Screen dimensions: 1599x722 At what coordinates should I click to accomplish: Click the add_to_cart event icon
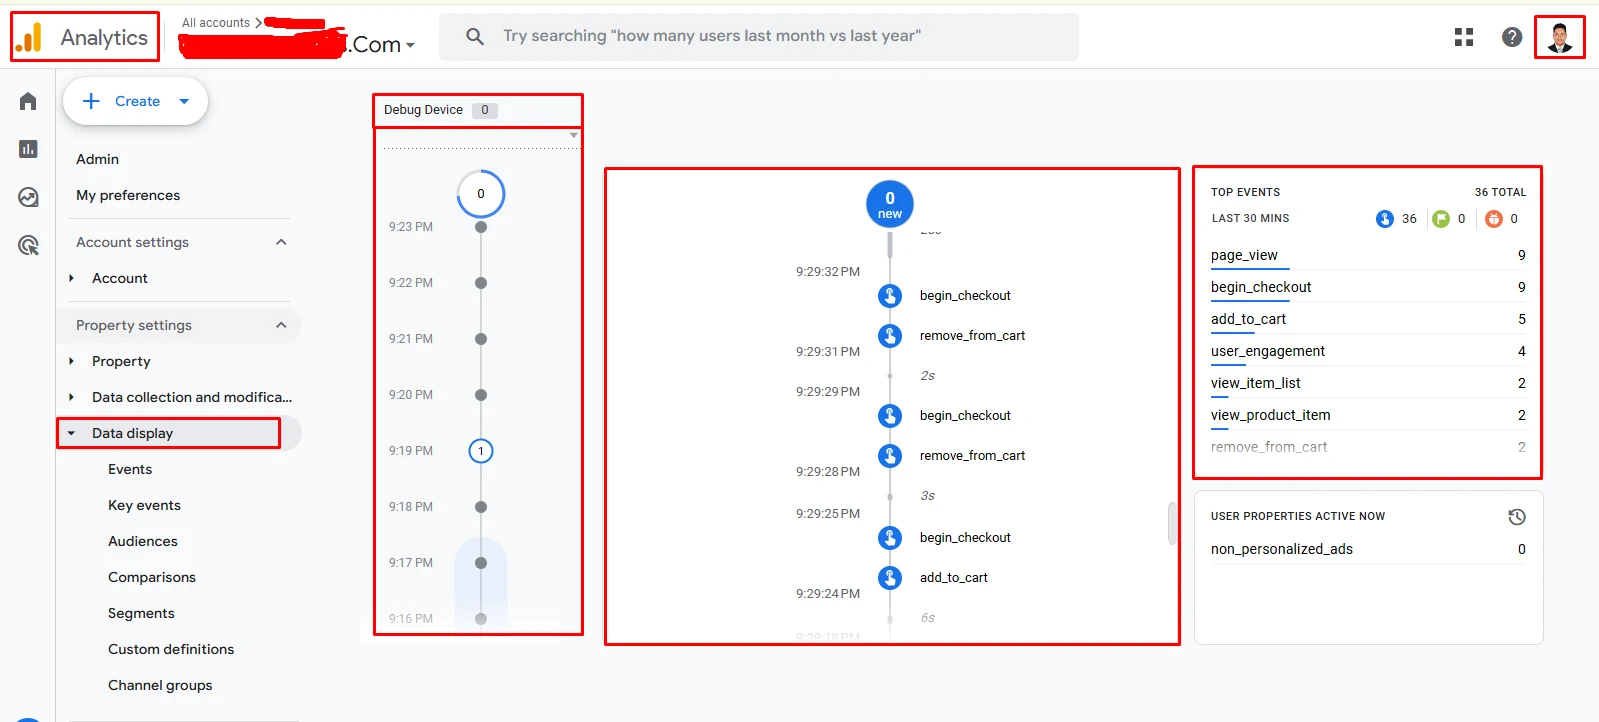pos(890,578)
